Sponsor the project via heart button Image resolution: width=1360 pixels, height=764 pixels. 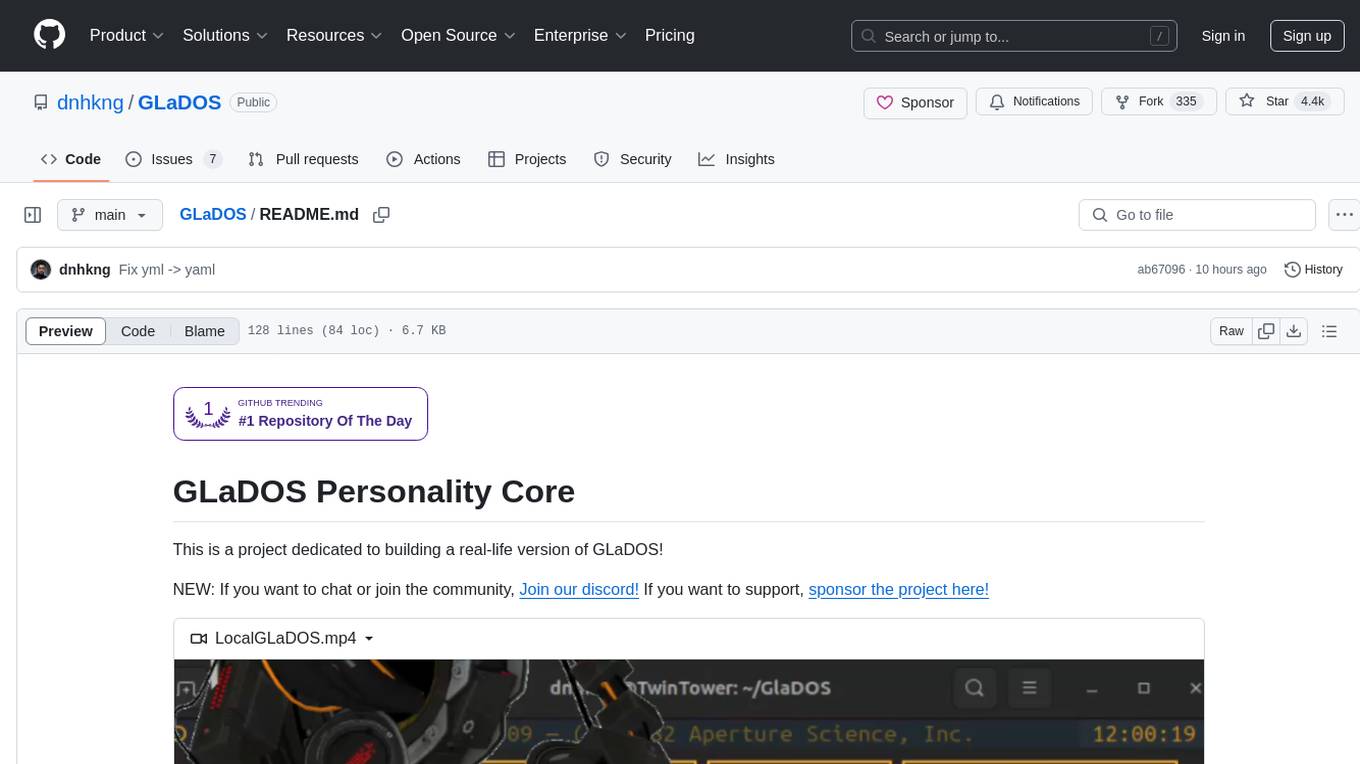(x=915, y=102)
